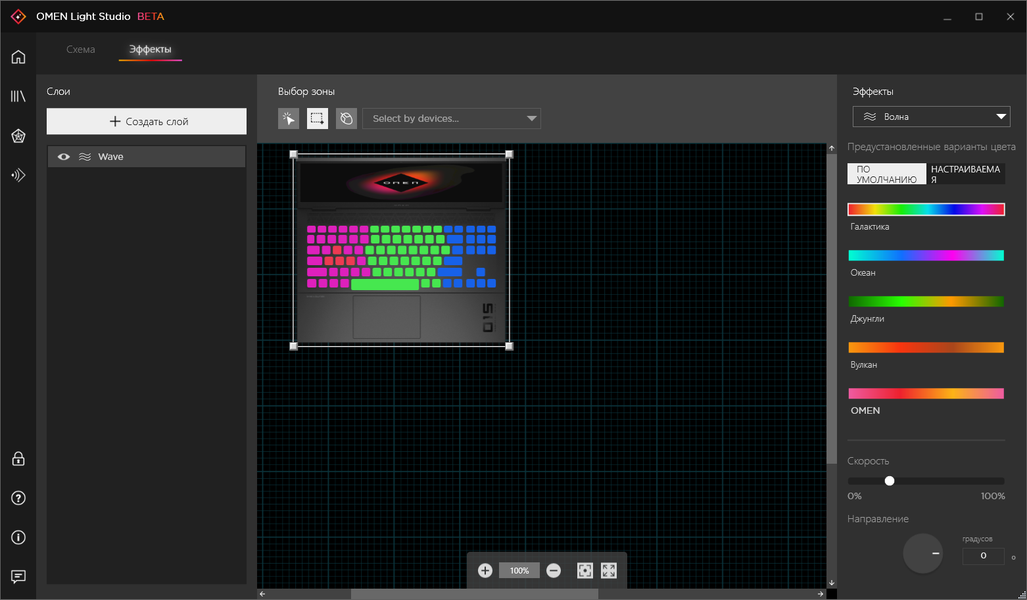
Task: Click the canvas scroll left arrow
Action: pyautogui.click(x=262, y=594)
